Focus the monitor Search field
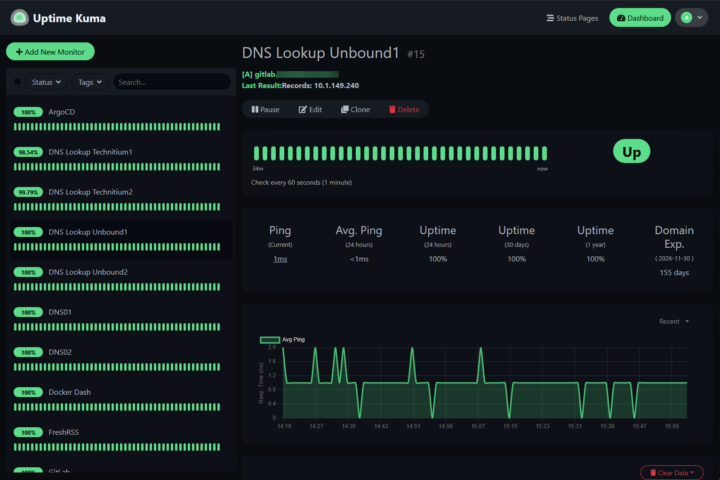 tap(172, 82)
